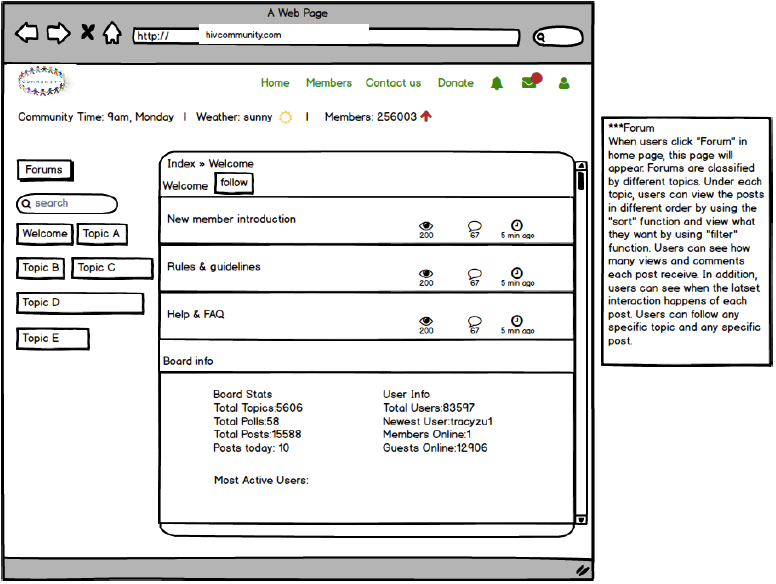
Task: Click the browser back arrow
Action: (27, 33)
